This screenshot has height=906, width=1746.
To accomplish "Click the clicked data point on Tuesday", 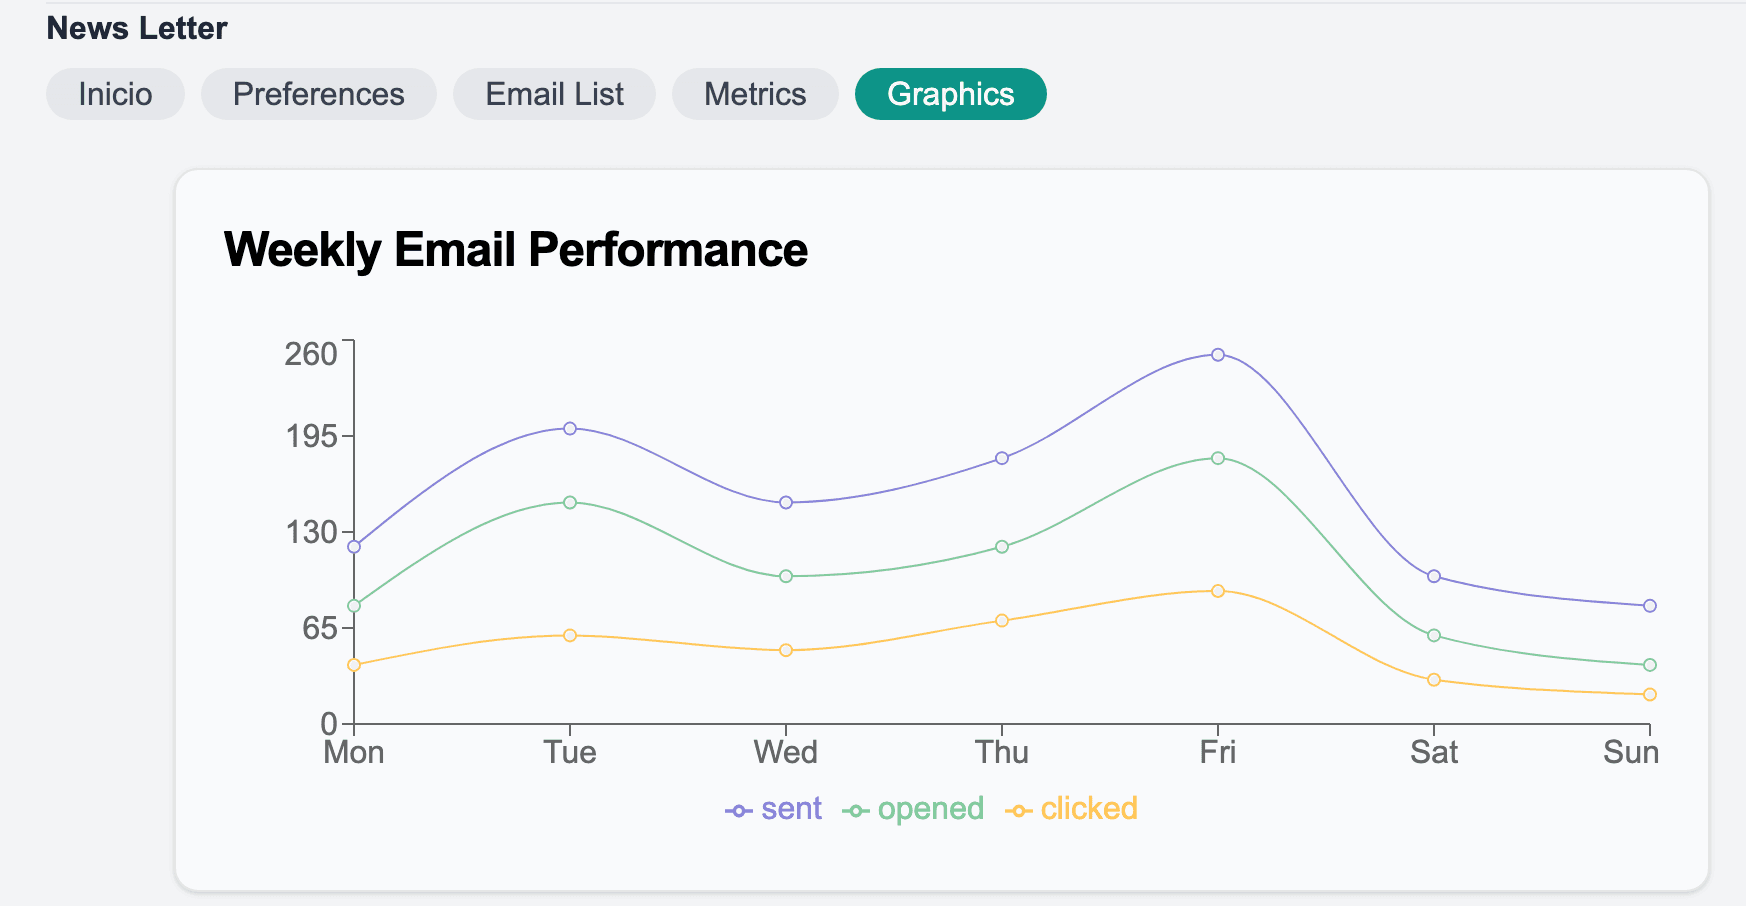I will tap(570, 636).
